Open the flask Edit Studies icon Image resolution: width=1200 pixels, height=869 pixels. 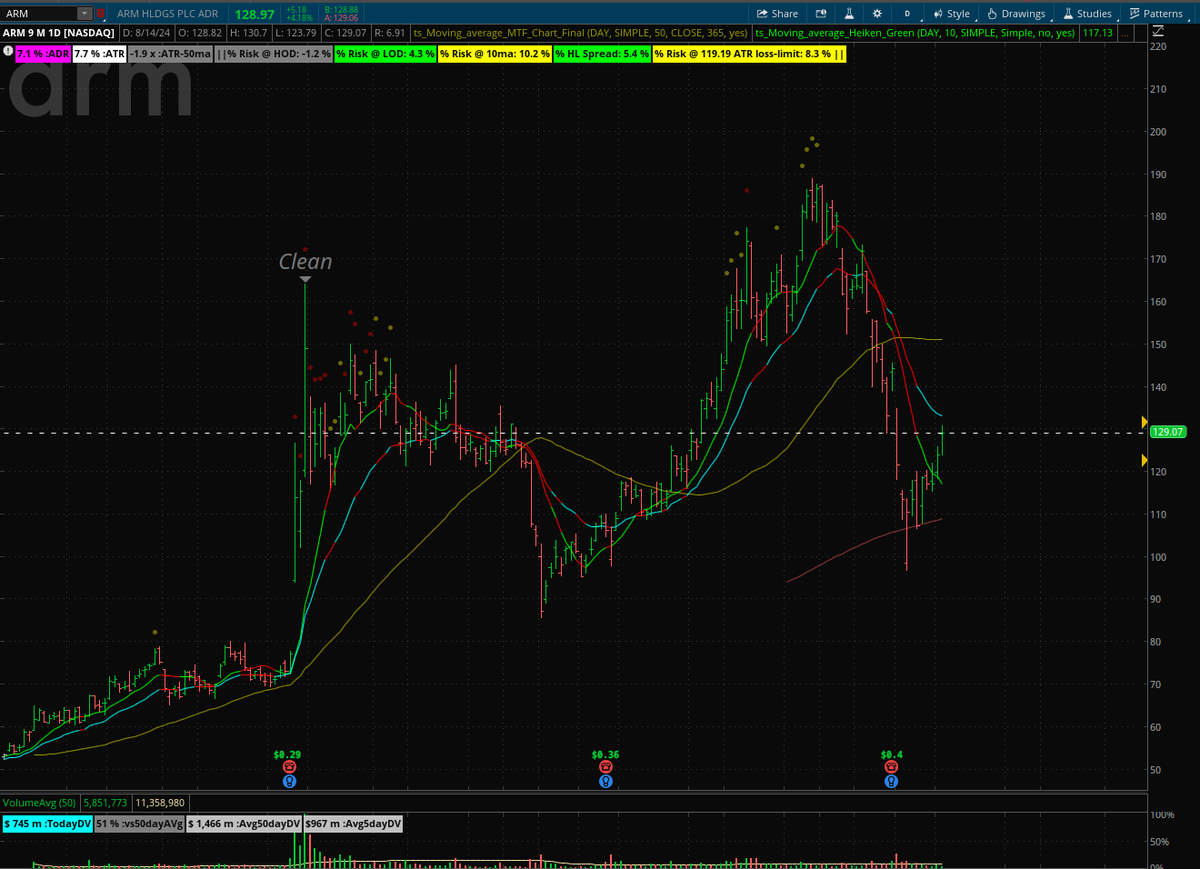pyautogui.click(x=848, y=13)
